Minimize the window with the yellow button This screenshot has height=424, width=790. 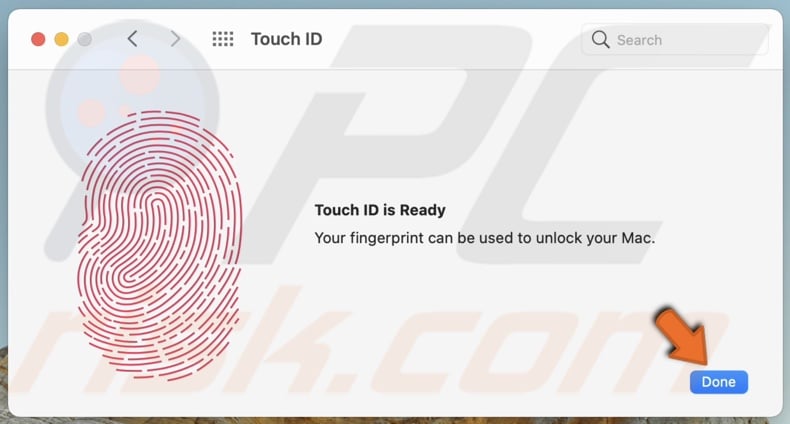pyautogui.click(x=61, y=39)
